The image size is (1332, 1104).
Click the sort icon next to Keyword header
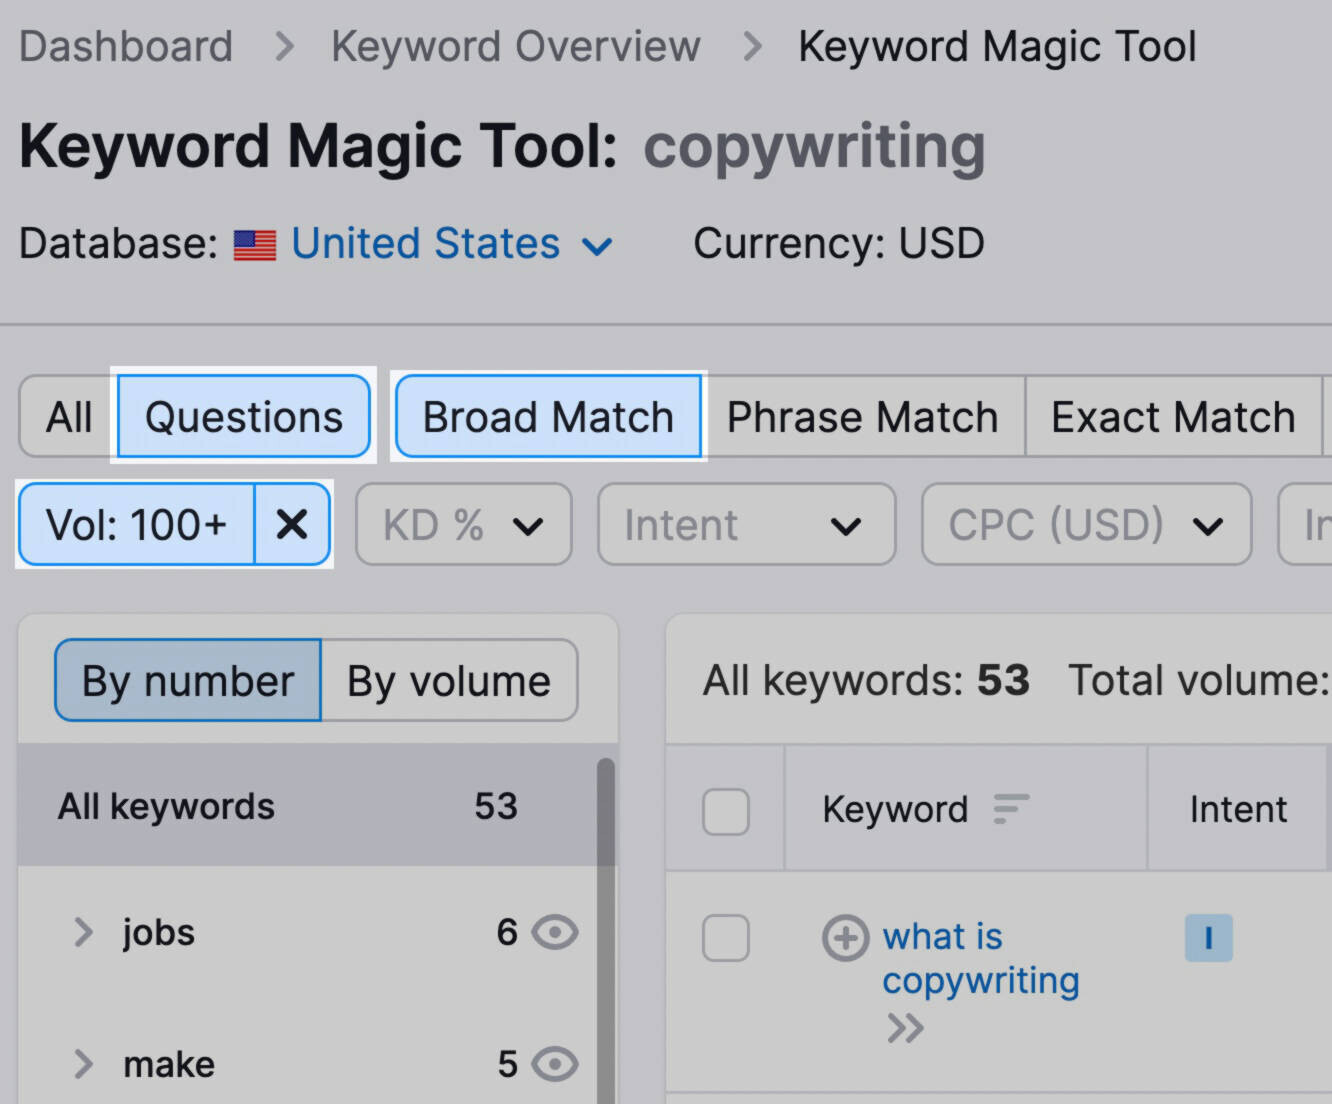(x=1010, y=809)
